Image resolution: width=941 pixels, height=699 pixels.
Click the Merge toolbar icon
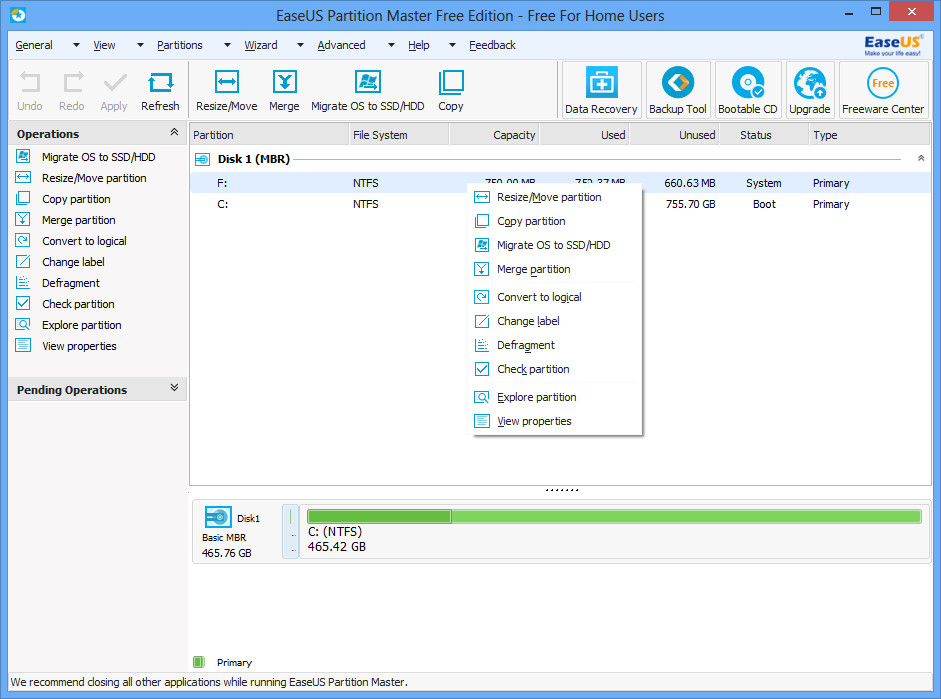(287, 89)
